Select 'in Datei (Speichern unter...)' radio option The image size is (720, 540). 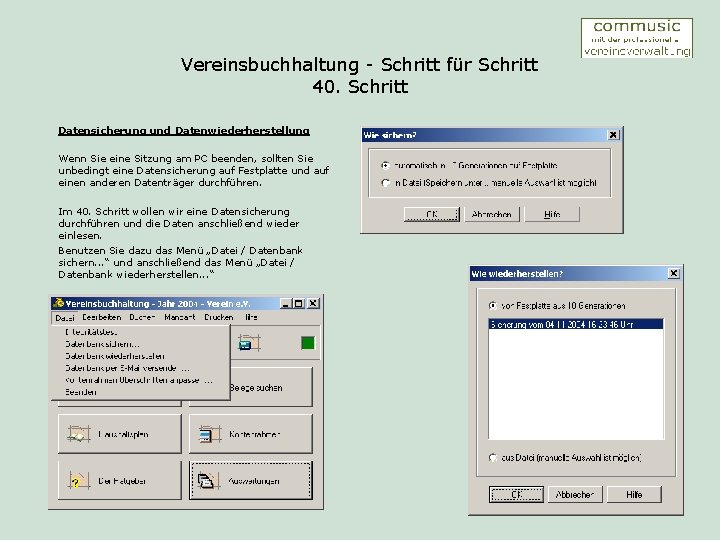pyautogui.click(x=385, y=183)
